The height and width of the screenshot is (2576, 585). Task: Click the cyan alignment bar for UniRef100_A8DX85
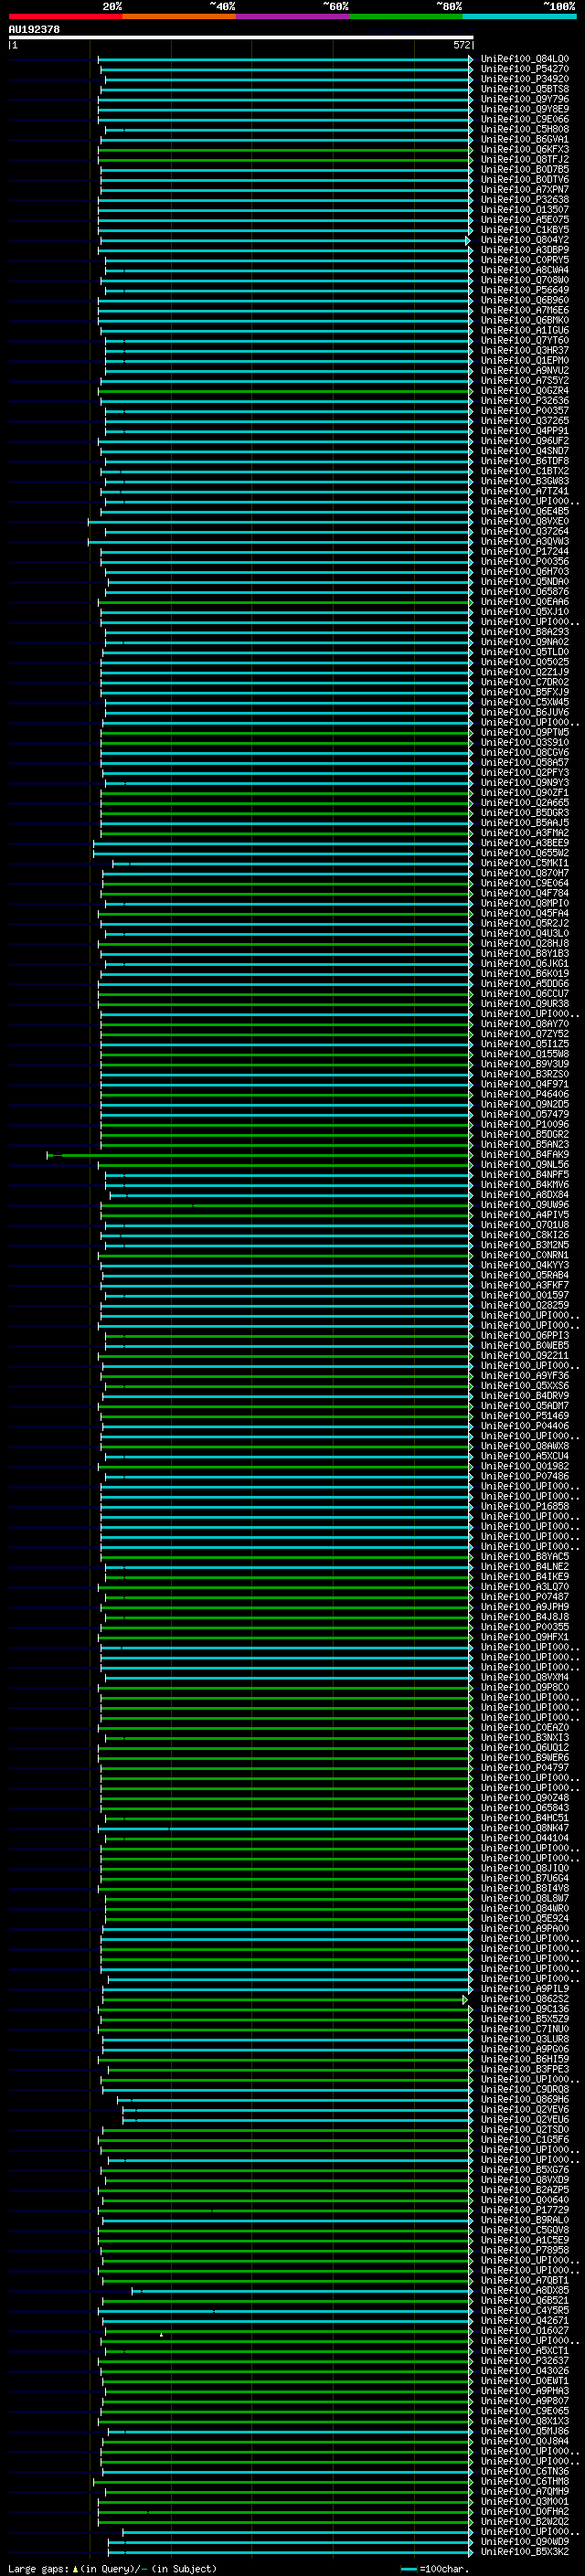point(301,2290)
